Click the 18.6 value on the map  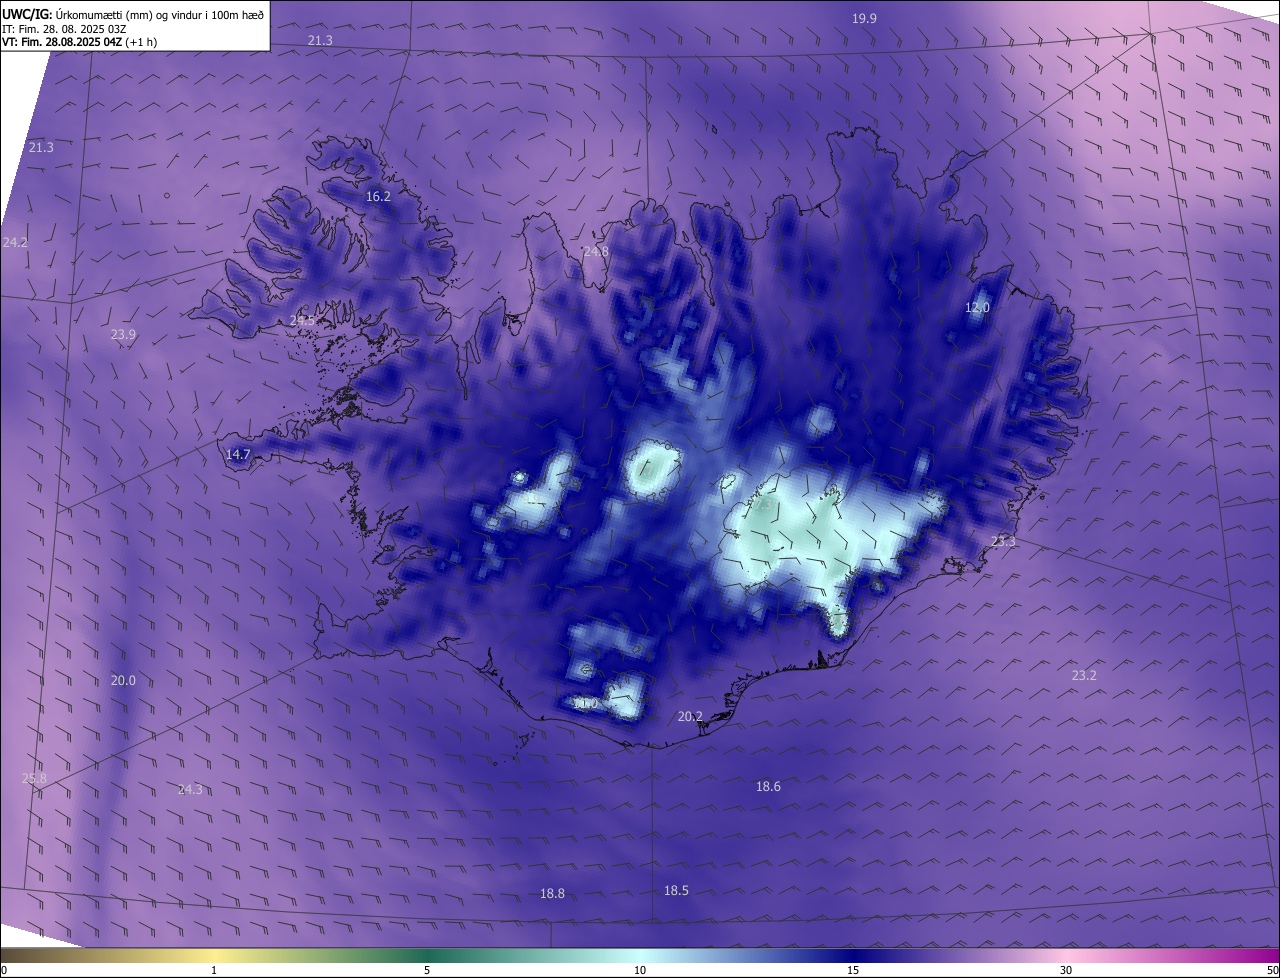(768, 787)
